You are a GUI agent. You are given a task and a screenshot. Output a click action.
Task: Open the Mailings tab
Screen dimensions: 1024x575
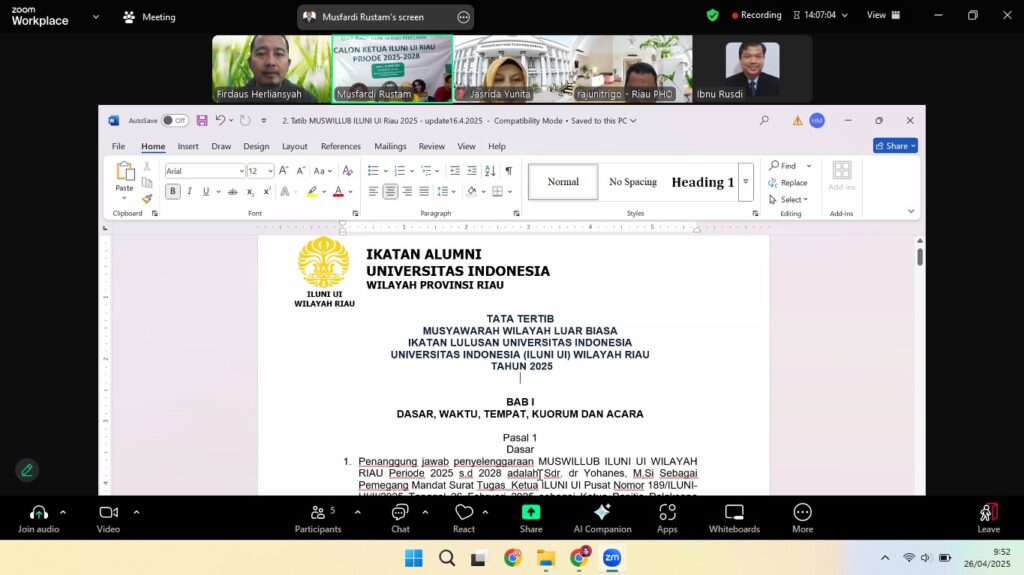point(390,146)
